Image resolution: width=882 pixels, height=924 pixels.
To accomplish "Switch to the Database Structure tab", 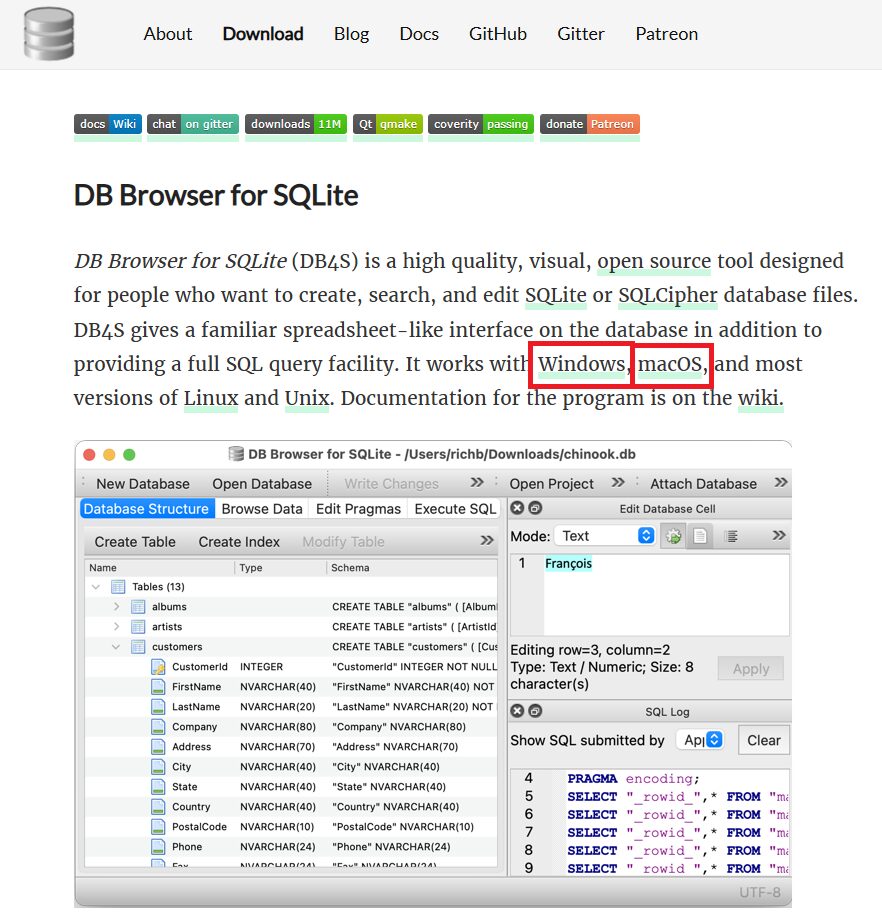I will click(146, 509).
